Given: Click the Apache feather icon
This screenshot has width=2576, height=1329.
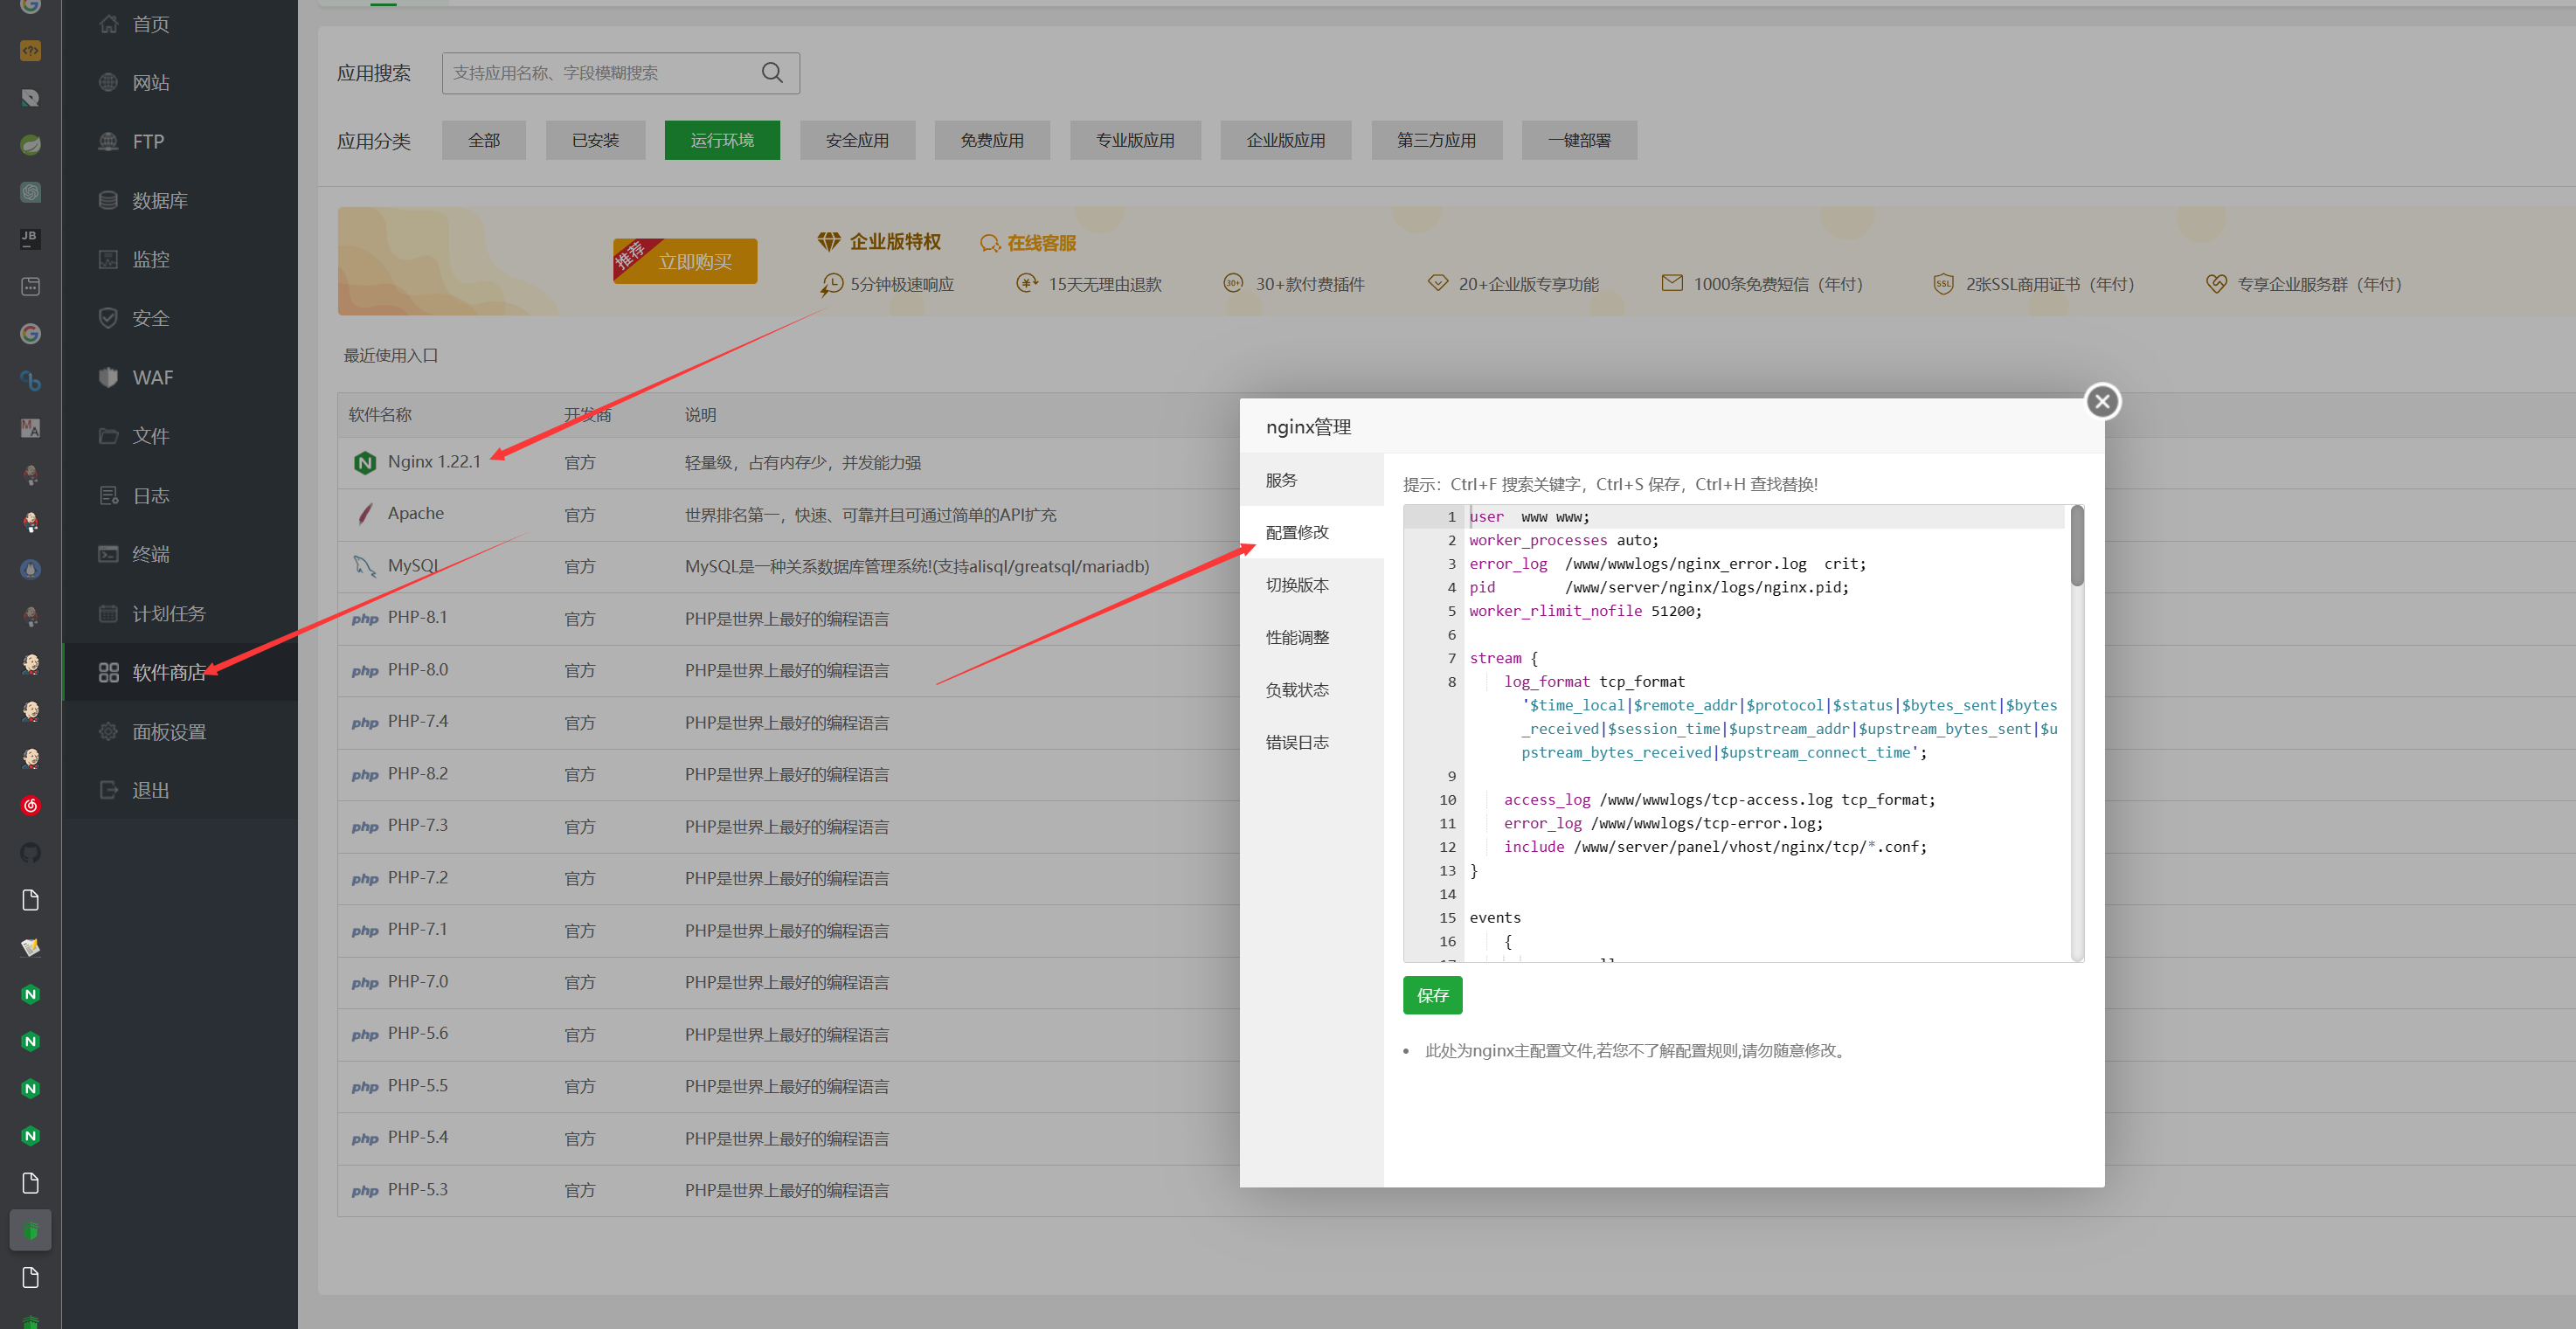Looking at the screenshot, I should pyautogui.click(x=365, y=514).
